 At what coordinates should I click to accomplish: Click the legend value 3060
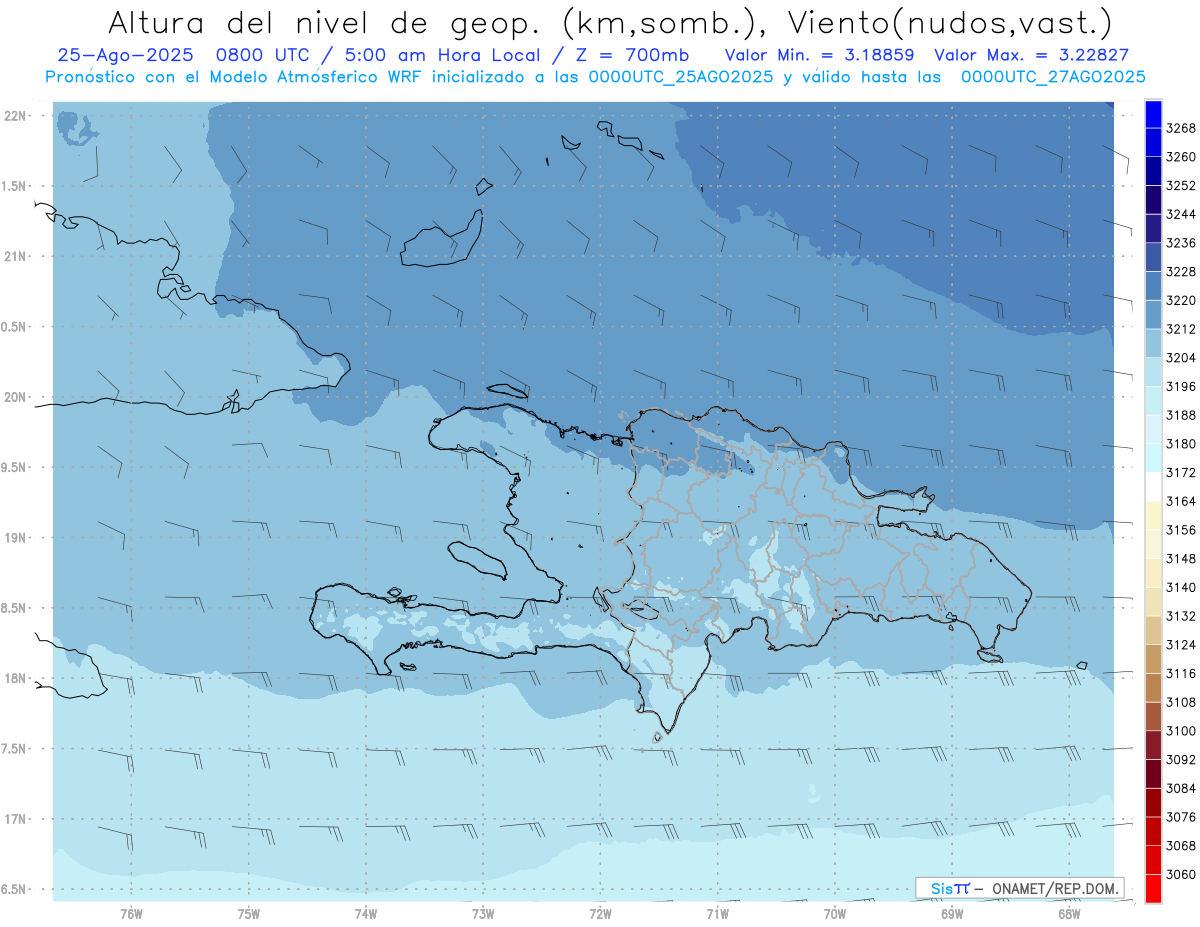click(x=1181, y=875)
